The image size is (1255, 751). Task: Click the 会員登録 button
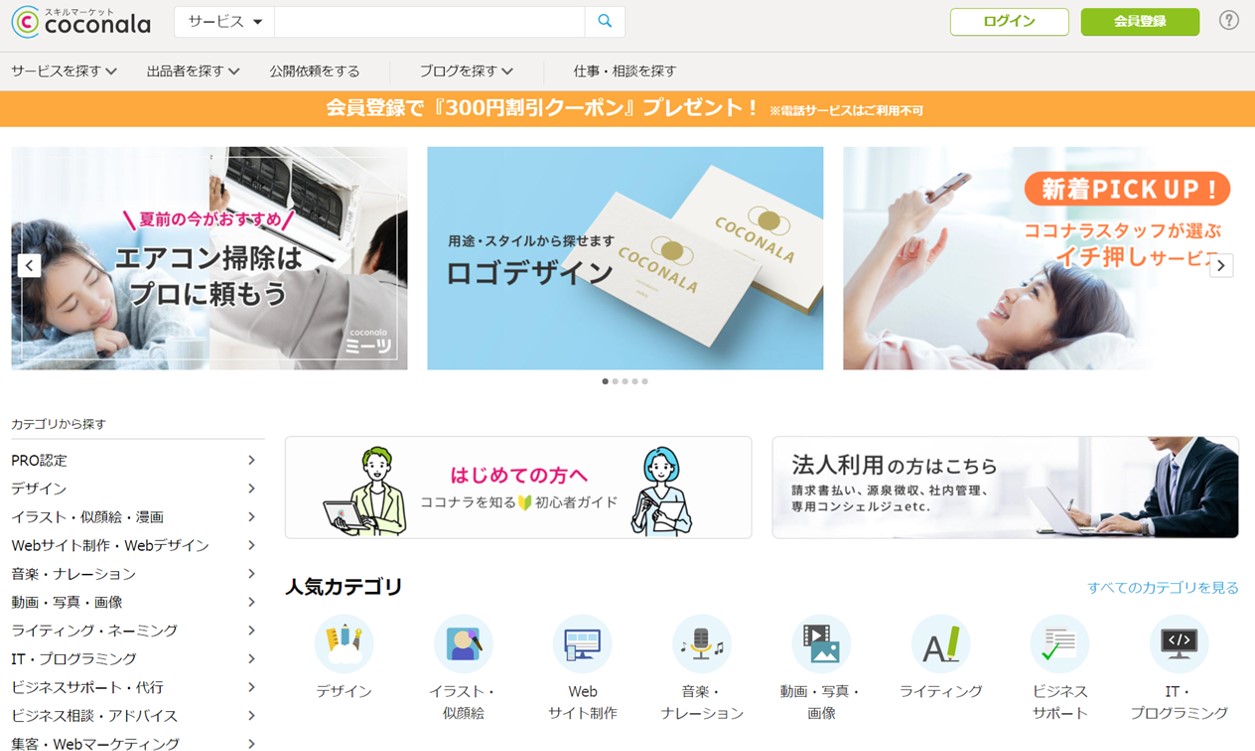1140,22
